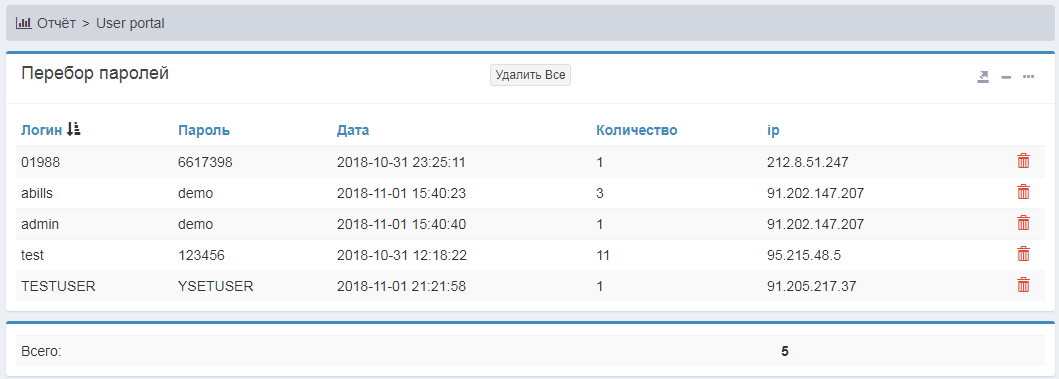Remove the admin row with trash icon

click(1023, 223)
